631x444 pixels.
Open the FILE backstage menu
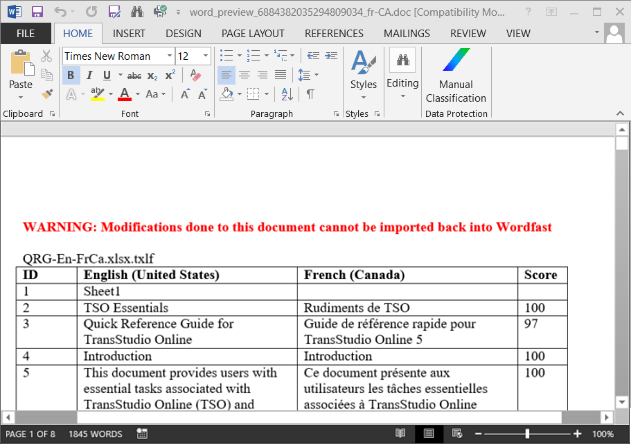tap(25, 33)
